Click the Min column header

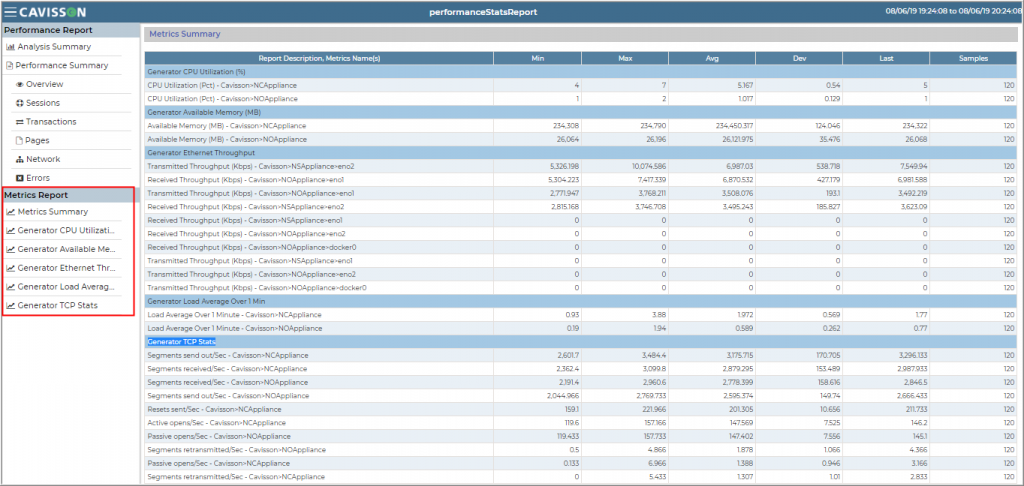coord(537,58)
